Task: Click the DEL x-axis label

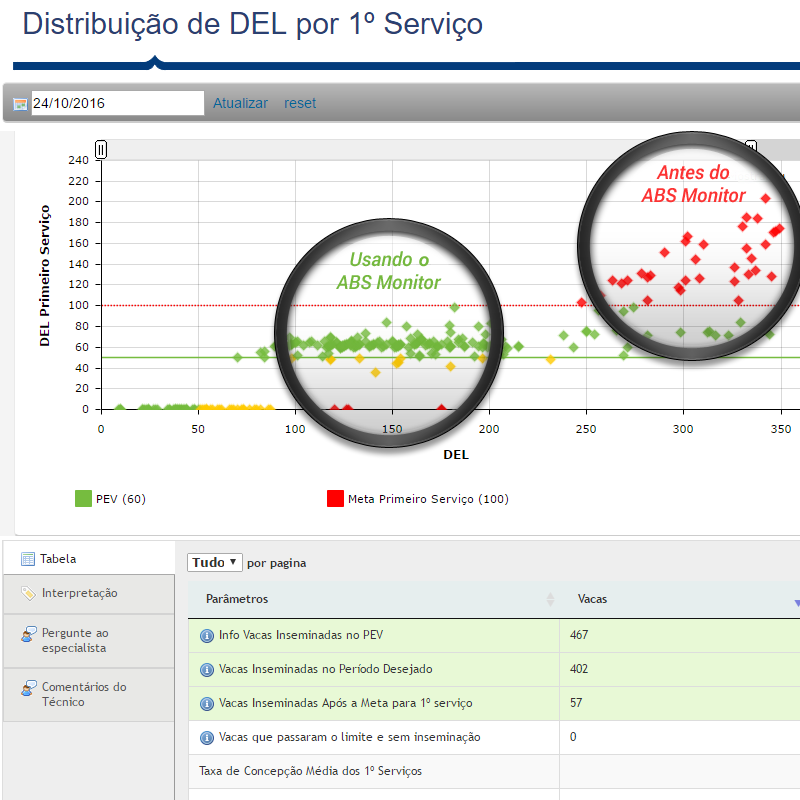Action: (x=456, y=455)
